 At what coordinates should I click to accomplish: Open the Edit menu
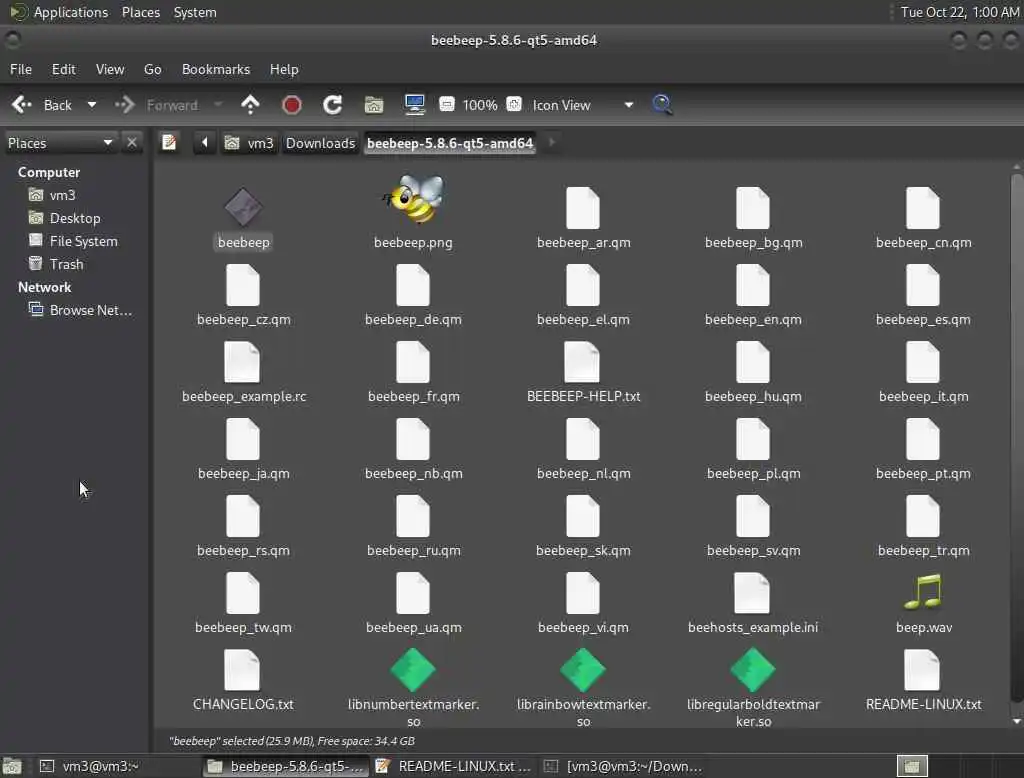pos(63,69)
